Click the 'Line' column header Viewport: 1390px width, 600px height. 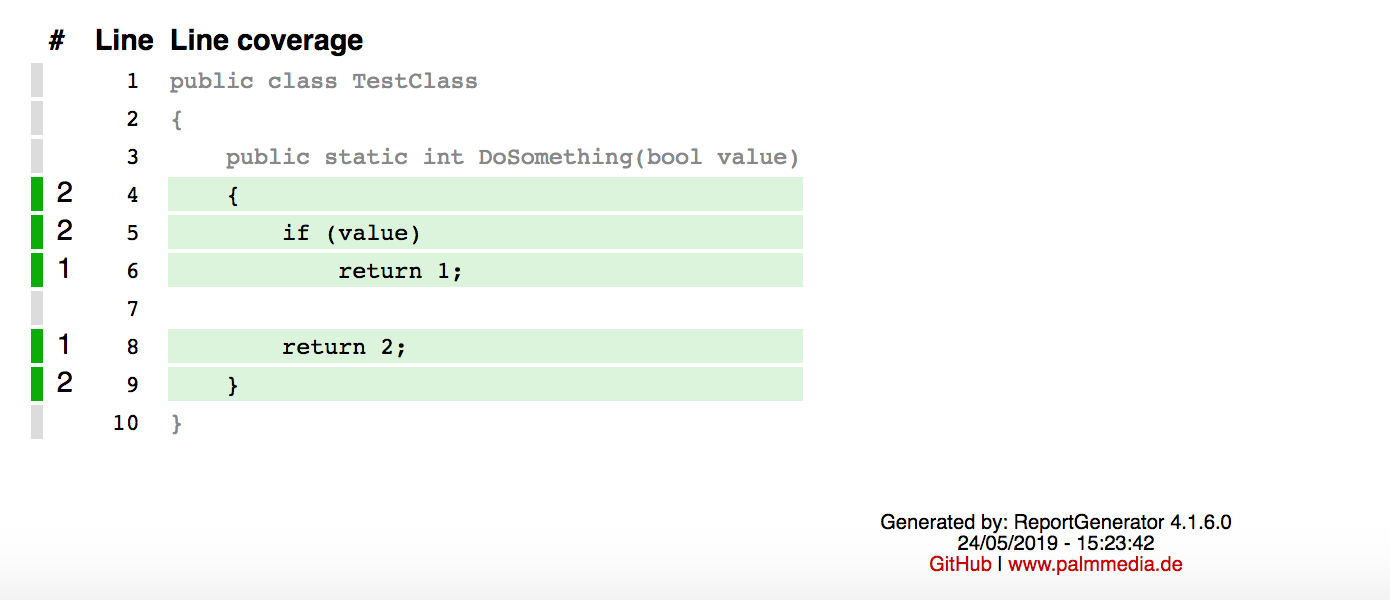coord(124,40)
